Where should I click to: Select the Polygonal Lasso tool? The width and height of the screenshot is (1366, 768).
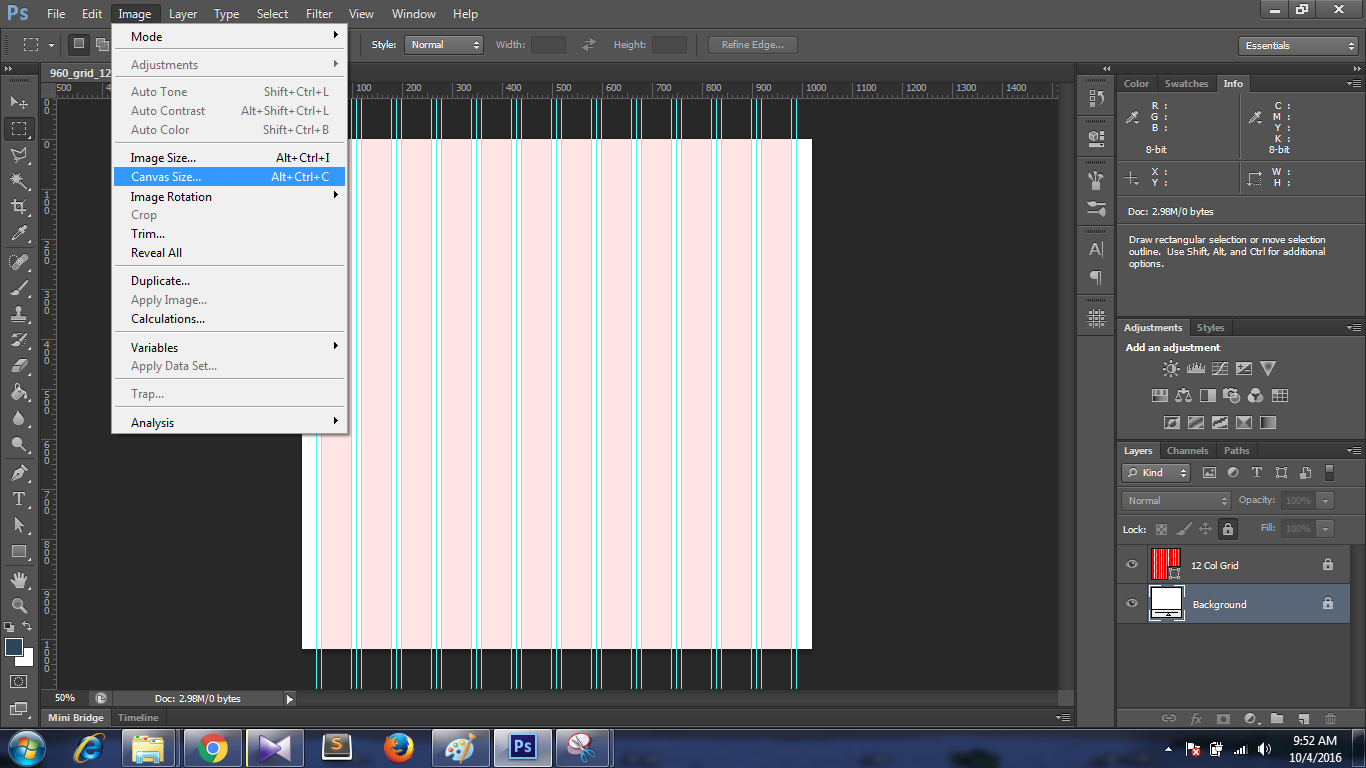coord(18,155)
